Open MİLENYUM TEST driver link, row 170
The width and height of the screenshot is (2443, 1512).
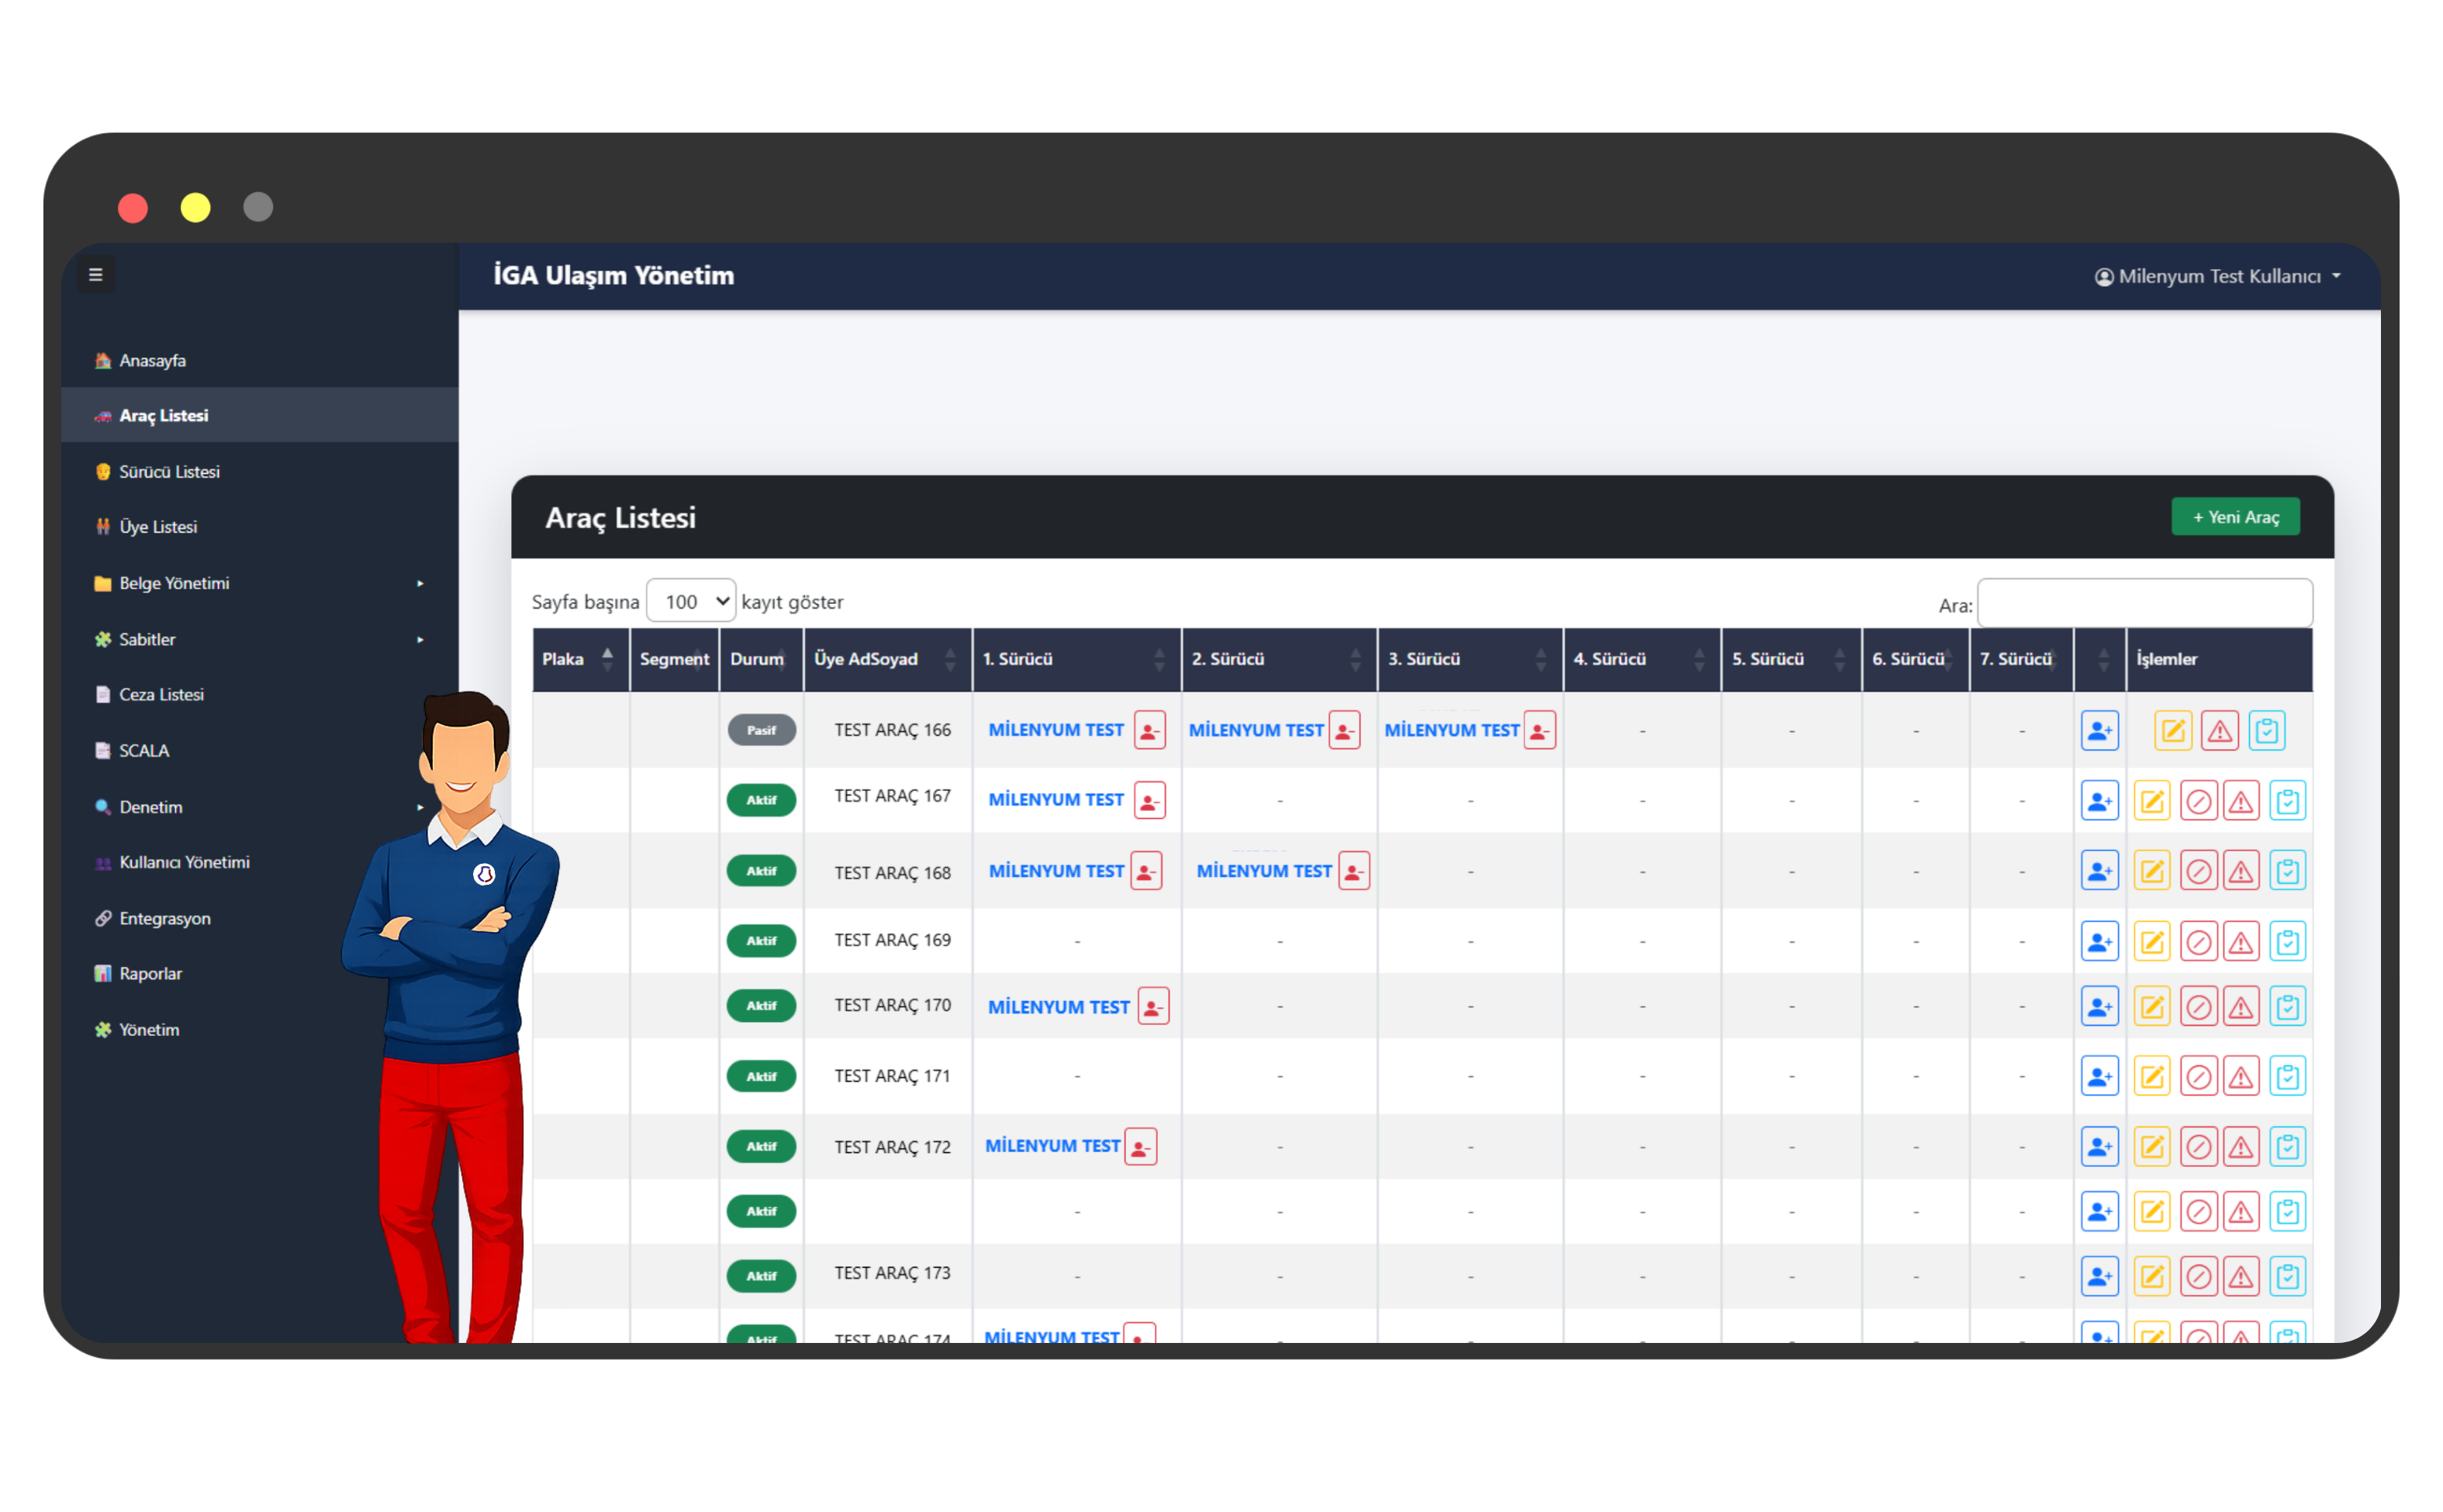(x=1059, y=1007)
